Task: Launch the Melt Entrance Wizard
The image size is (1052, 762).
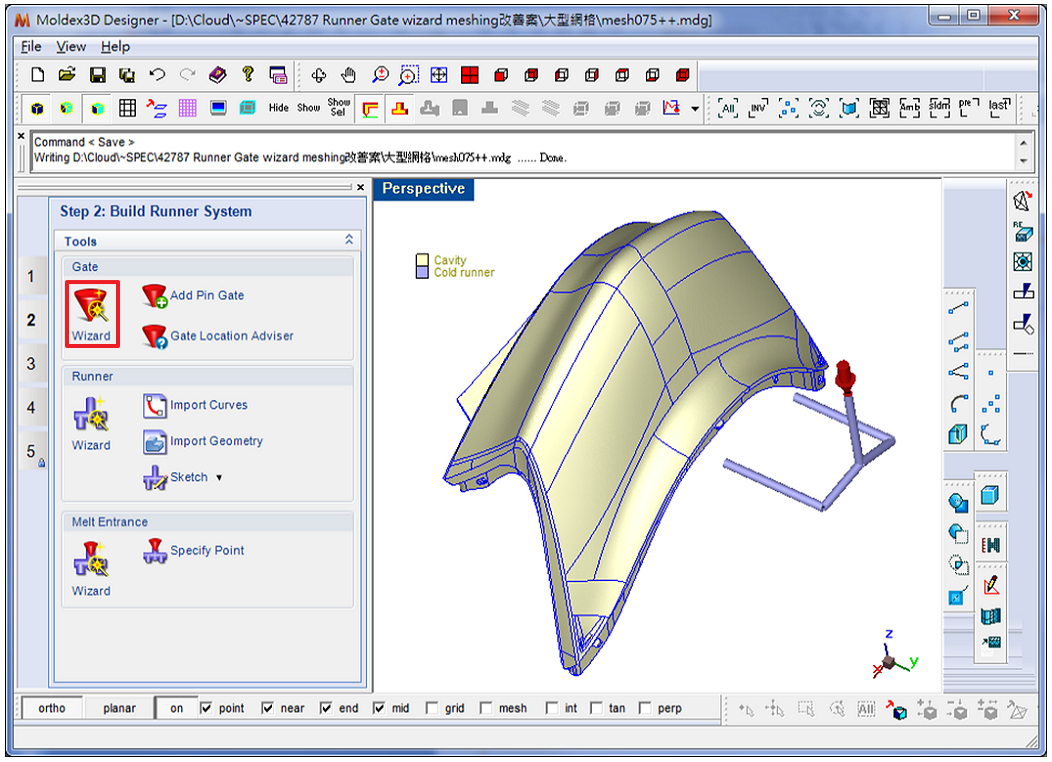Action: click(x=92, y=569)
